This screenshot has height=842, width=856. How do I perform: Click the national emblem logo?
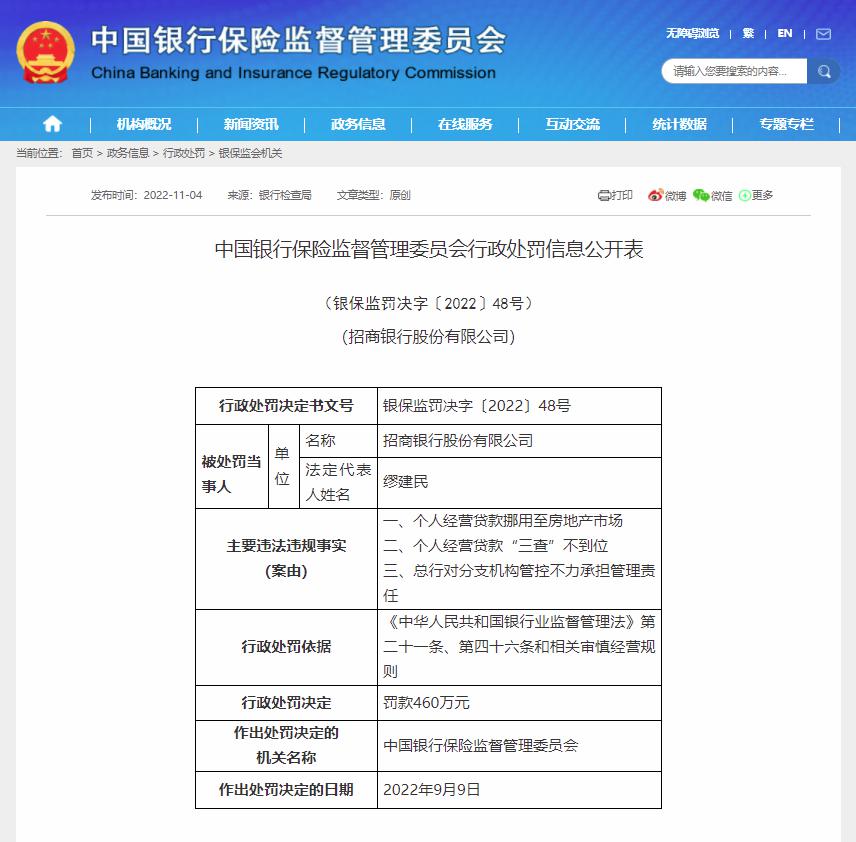click(44, 51)
